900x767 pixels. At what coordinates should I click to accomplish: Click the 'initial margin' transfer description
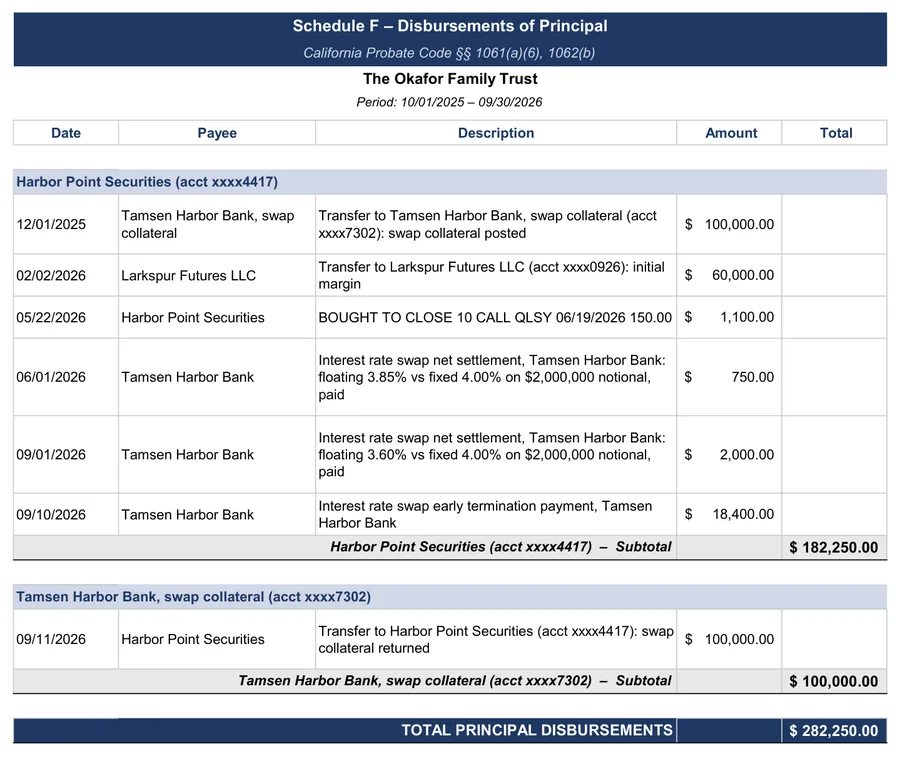tap(491, 276)
